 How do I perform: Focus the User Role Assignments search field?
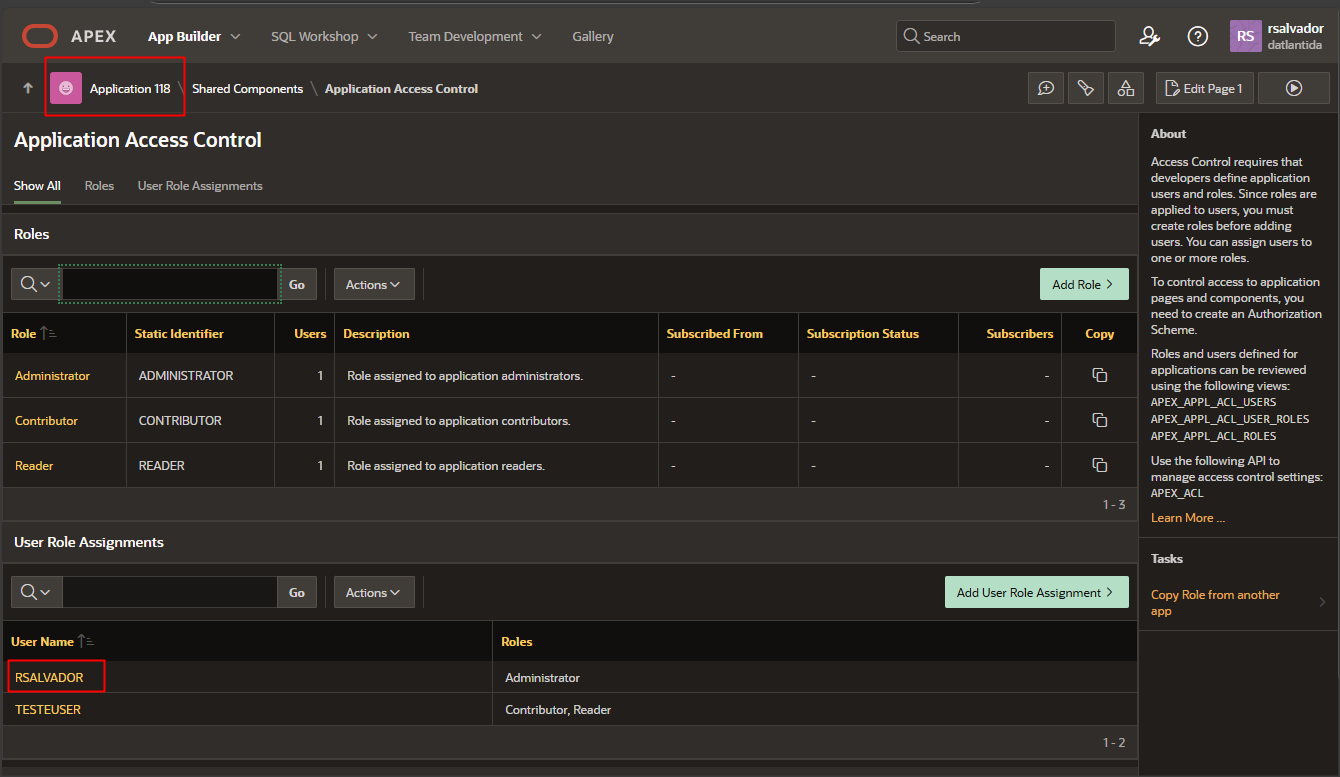[169, 593]
